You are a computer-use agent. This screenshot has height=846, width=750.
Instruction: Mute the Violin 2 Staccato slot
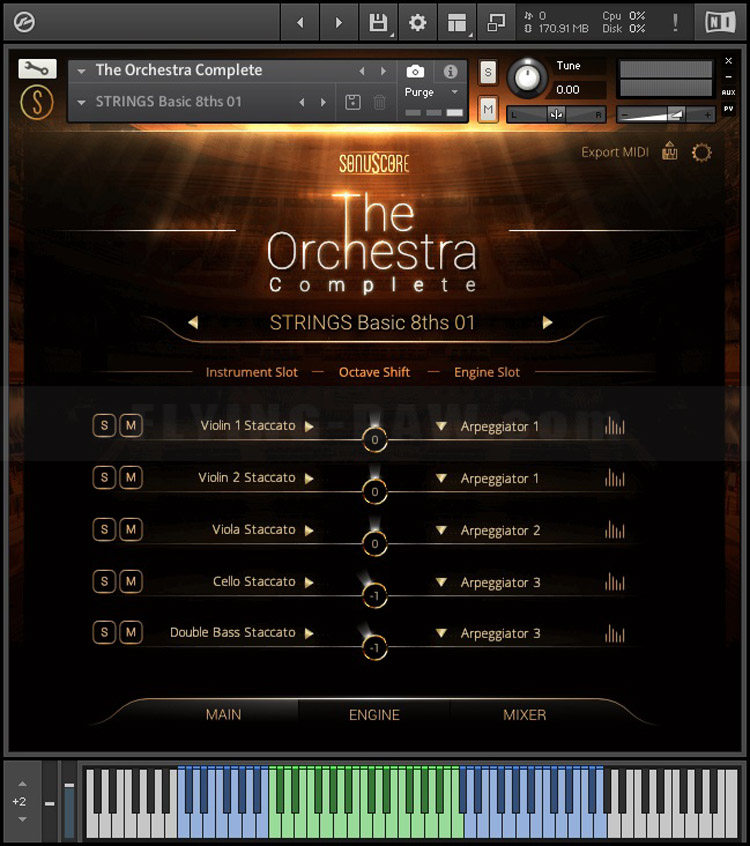pyautogui.click(x=131, y=477)
